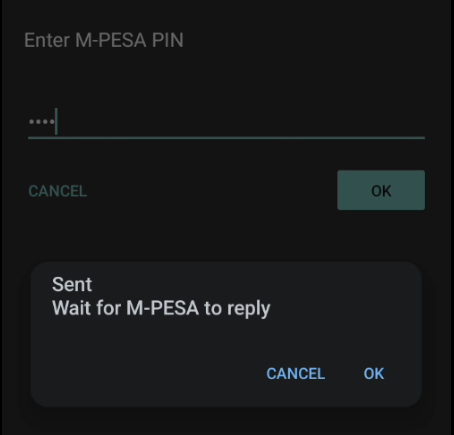Click the teal CANCEL under the PIN field
Screen dimensions: 454x435
[x=58, y=191]
